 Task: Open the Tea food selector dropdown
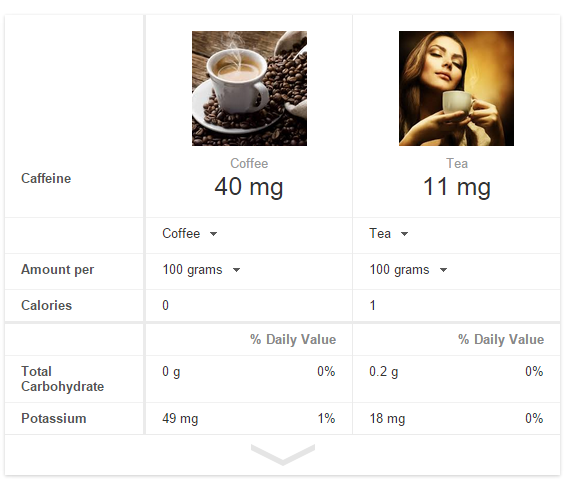click(388, 234)
